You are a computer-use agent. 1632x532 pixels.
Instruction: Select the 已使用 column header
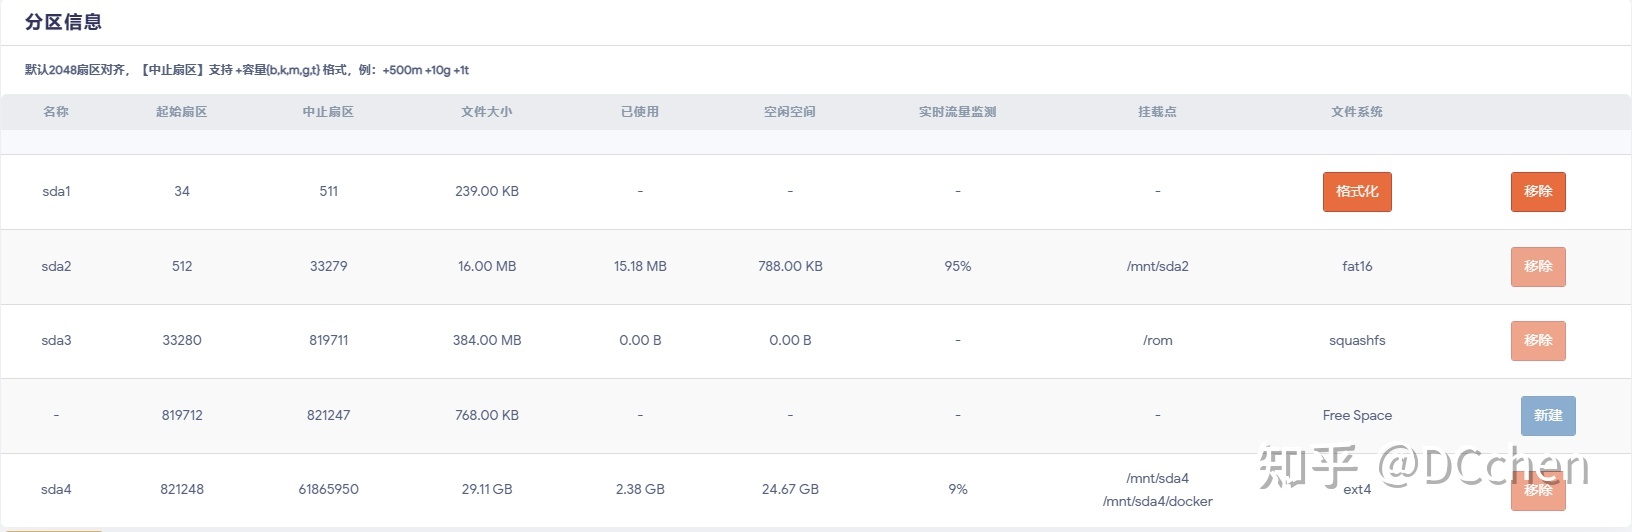tap(640, 112)
